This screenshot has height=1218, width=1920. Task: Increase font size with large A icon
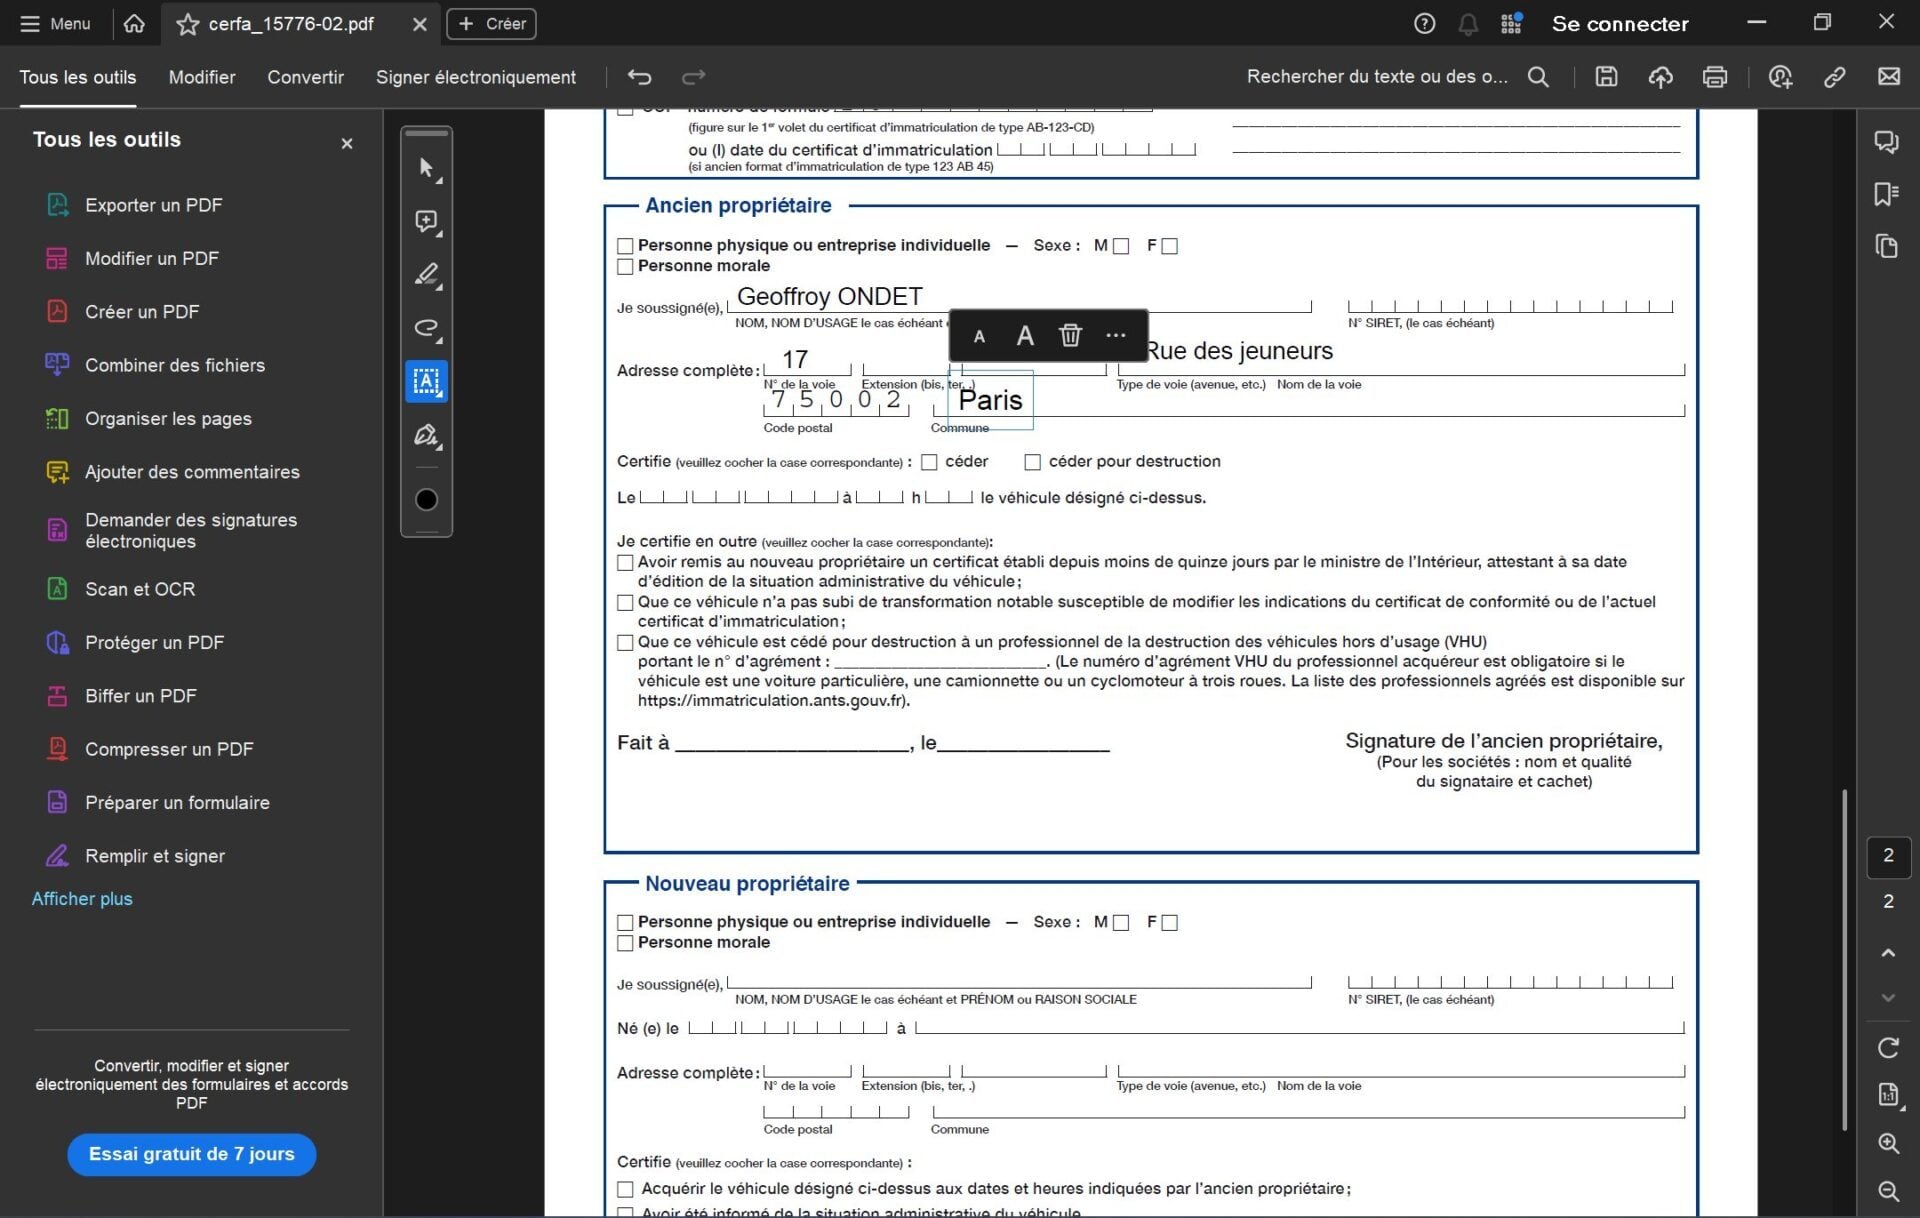(x=1025, y=336)
